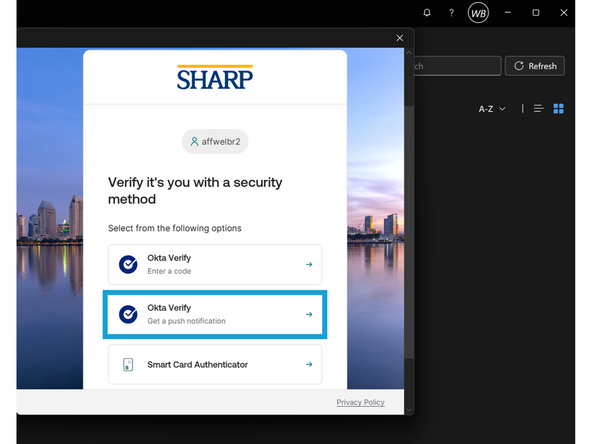Click the Refresh button

point(535,66)
